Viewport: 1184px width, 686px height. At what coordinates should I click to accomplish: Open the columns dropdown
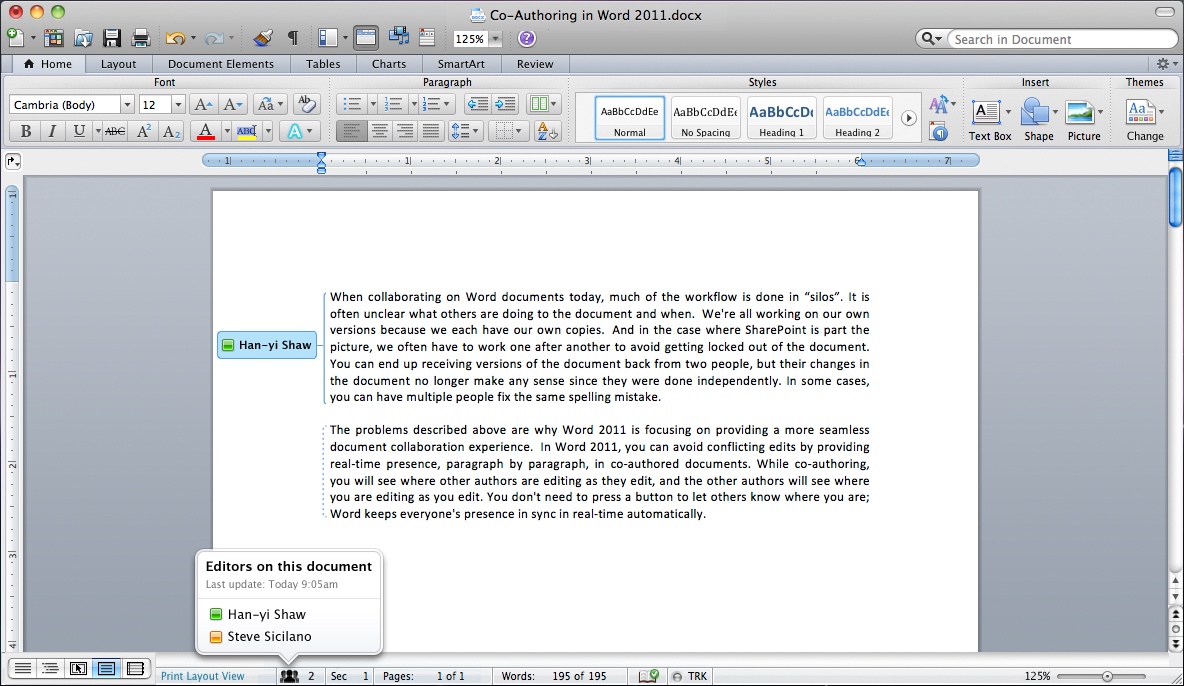(x=543, y=104)
